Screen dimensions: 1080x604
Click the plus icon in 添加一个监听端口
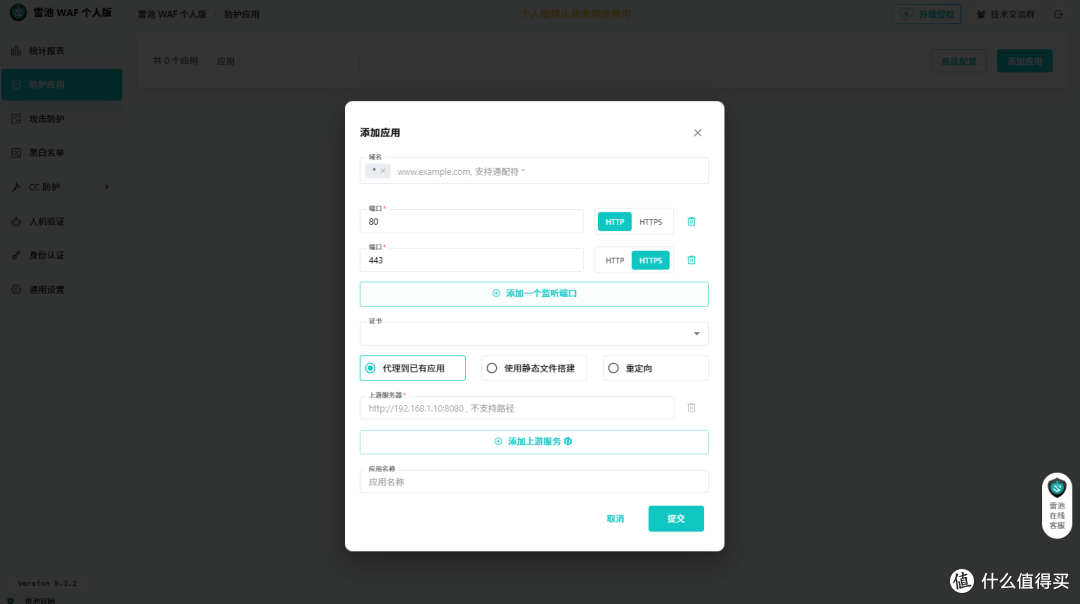pos(496,293)
